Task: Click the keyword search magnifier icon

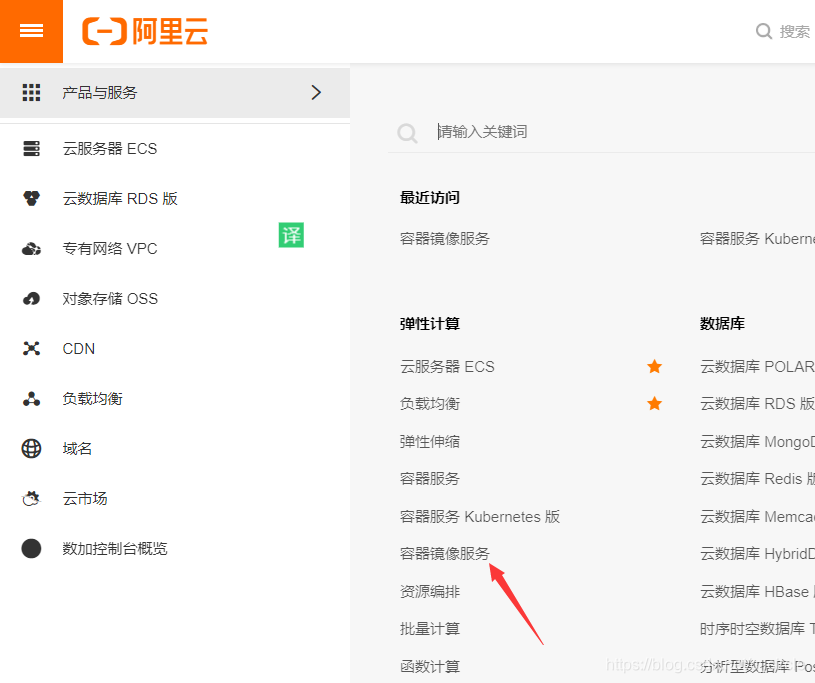Action: click(407, 133)
